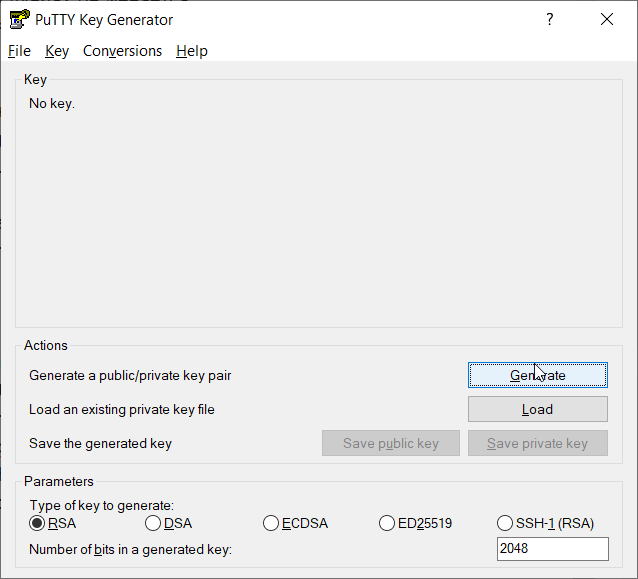The image size is (638, 579).
Task: Focus the number of bits input field
Action: click(x=552, y=549)
